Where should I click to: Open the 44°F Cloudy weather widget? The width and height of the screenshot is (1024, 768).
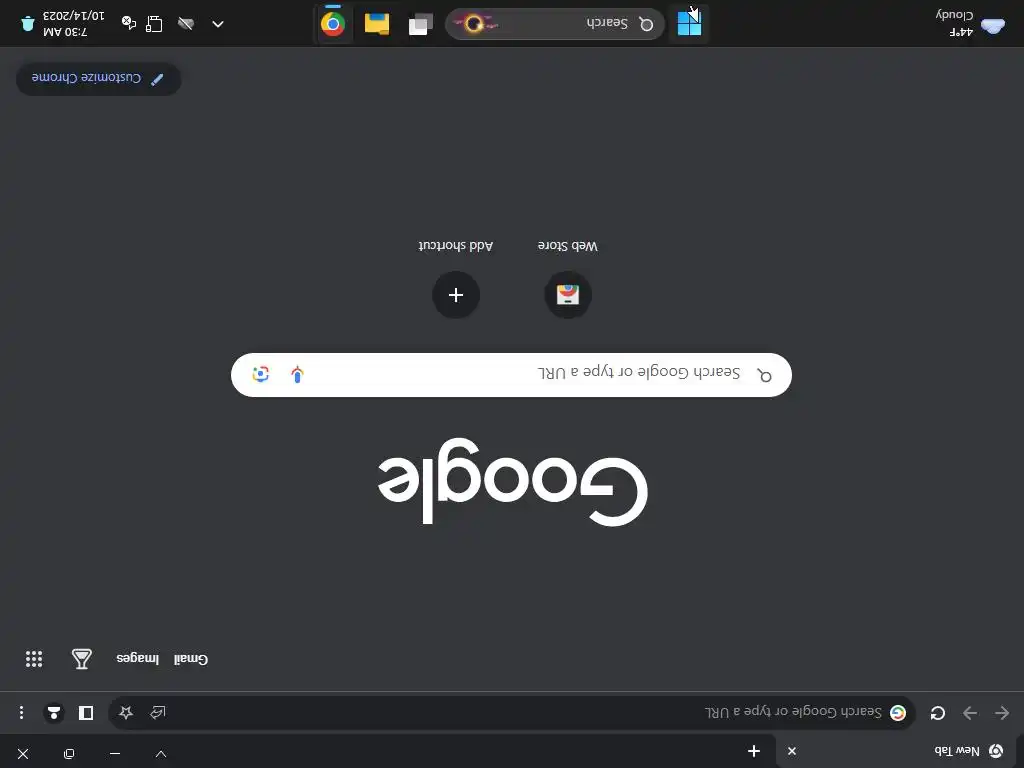pos(971,23)
